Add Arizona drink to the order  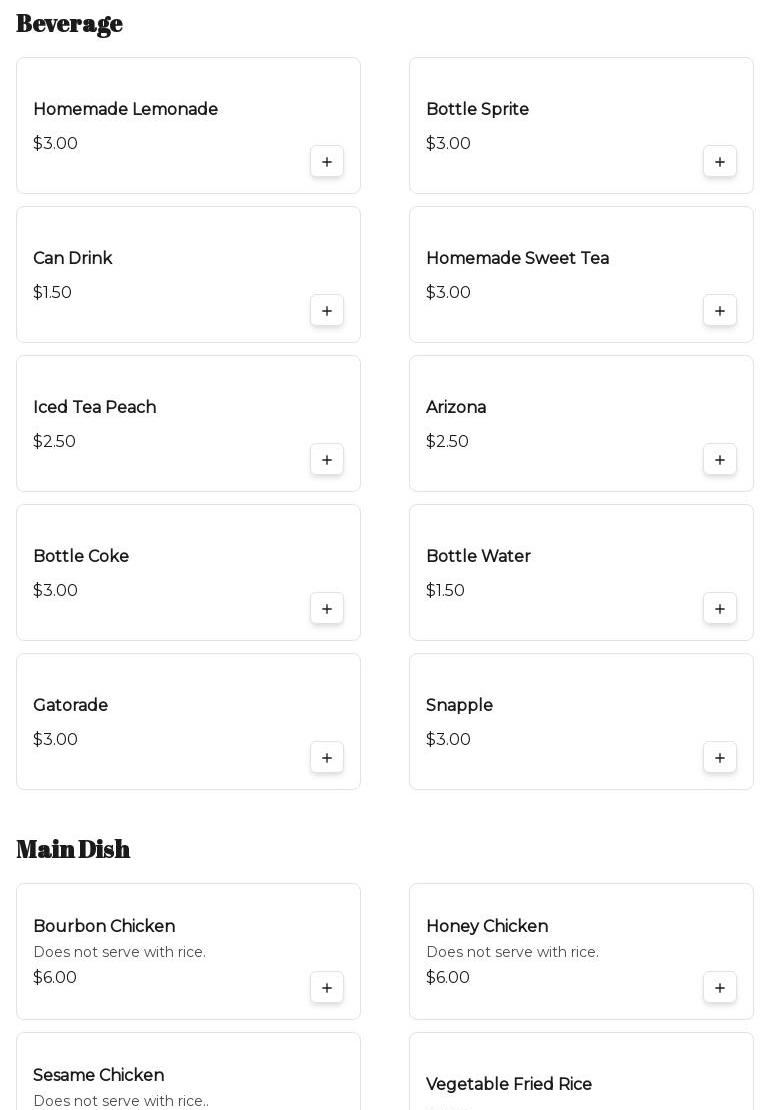point(720,460)
